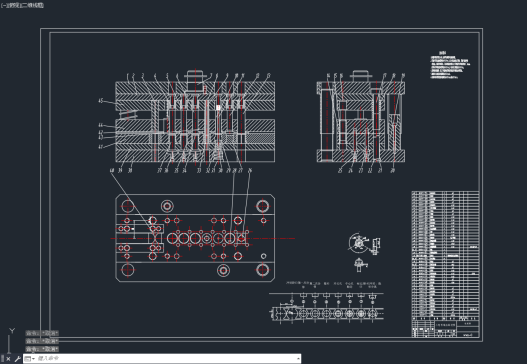Close the command line with the X icon
The width and height of the screenshot is (527, 364).
[8, 359]
